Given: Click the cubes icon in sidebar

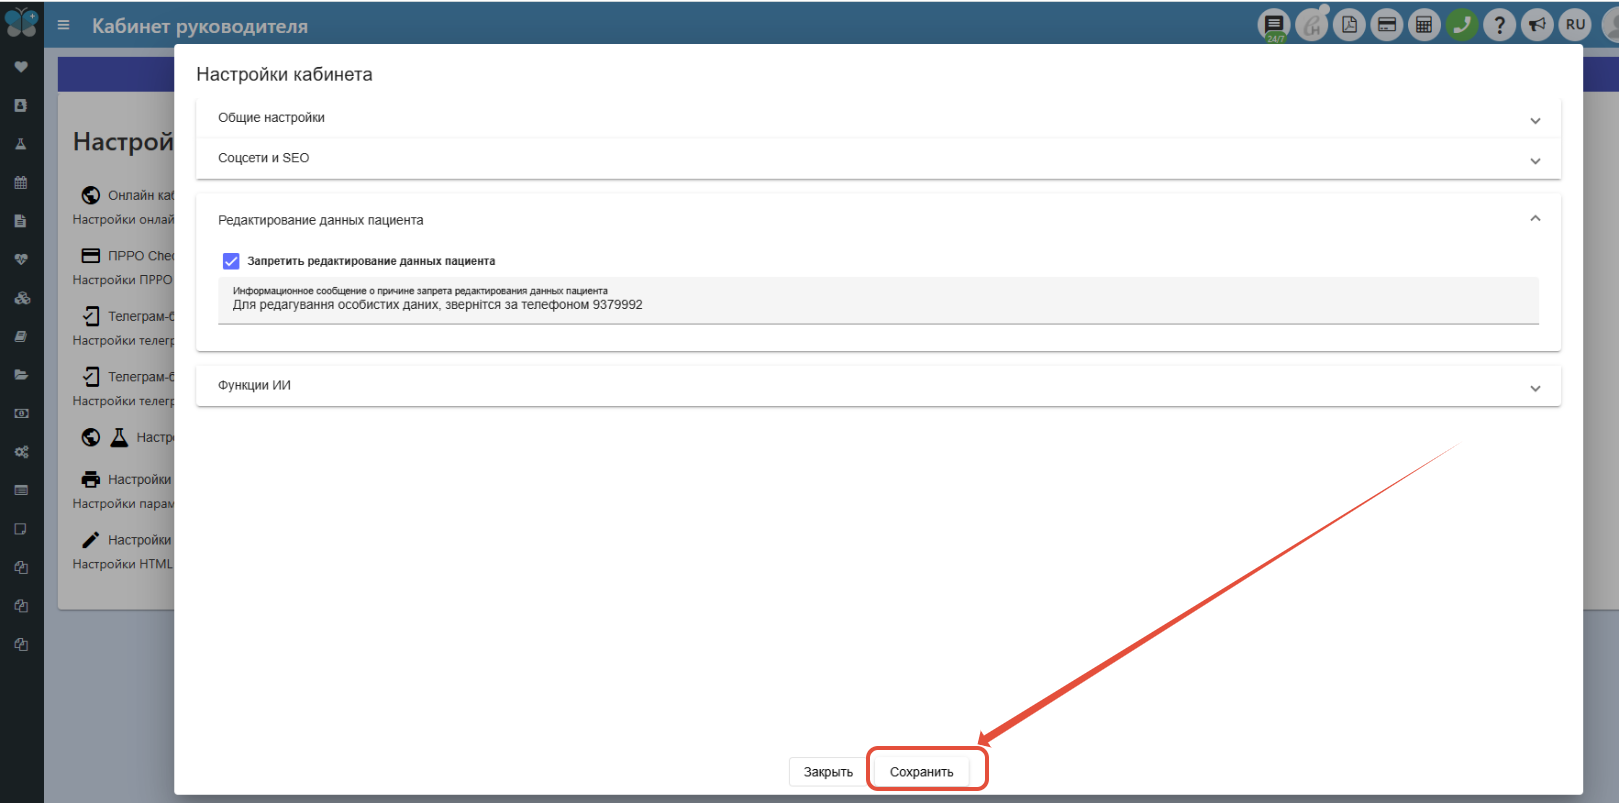Looking at the screenshot, I should point(21,298).
